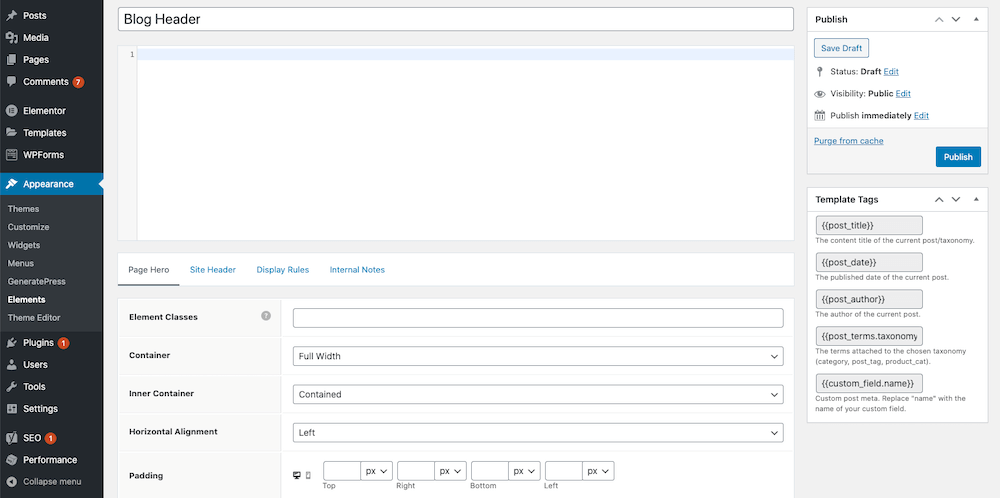Click the Settings sliders icon
The height and width of the screenshot is (498, 1000).
tap(11, 409)
